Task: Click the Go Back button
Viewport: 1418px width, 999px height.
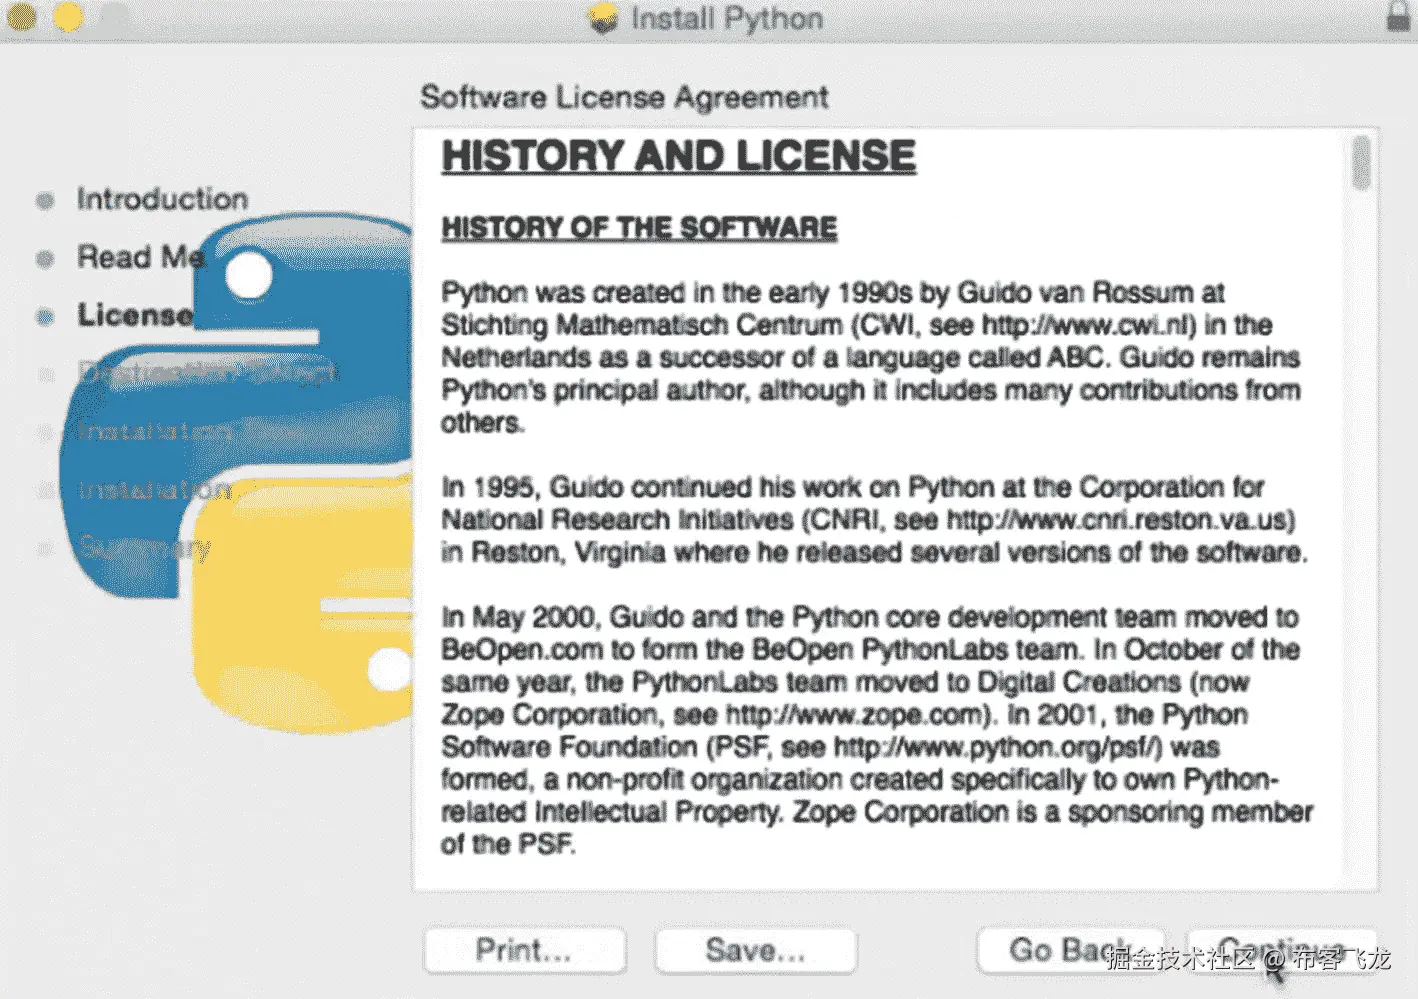Action: [x=1069, y=950]
